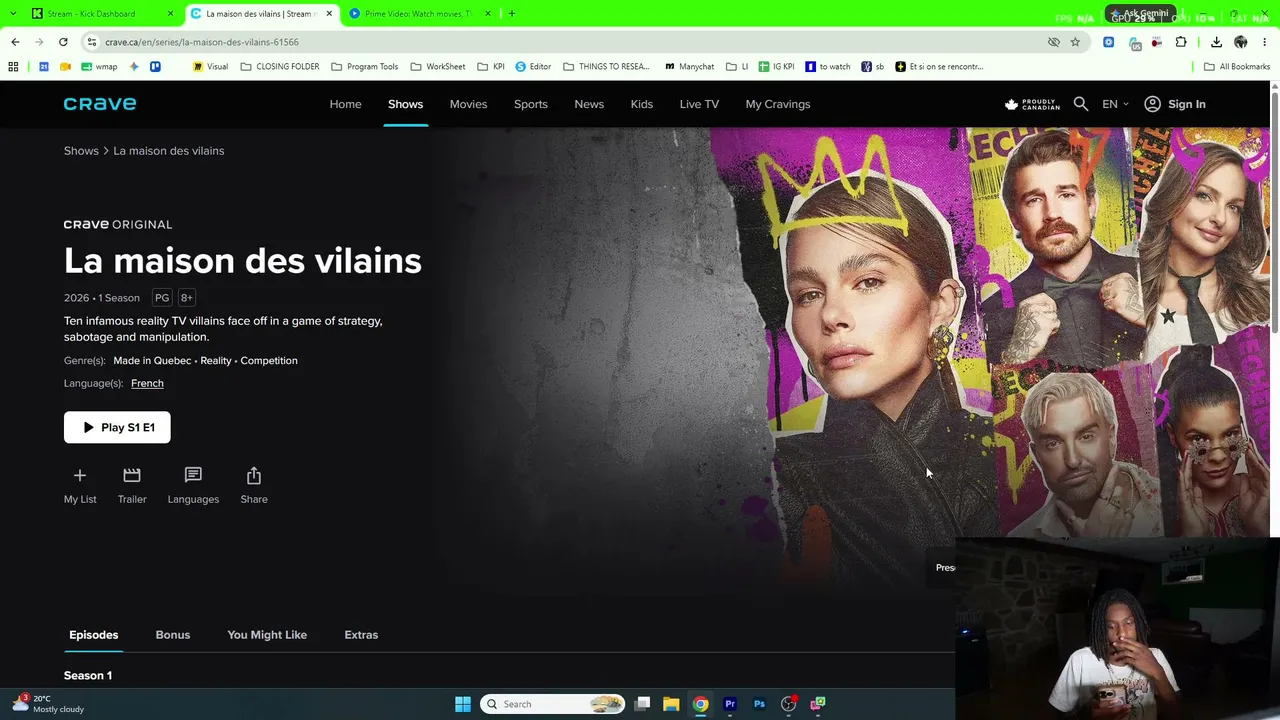The image size is (1280, 720).
Task: Go to the Home menu item
Action: click(346, 104)
